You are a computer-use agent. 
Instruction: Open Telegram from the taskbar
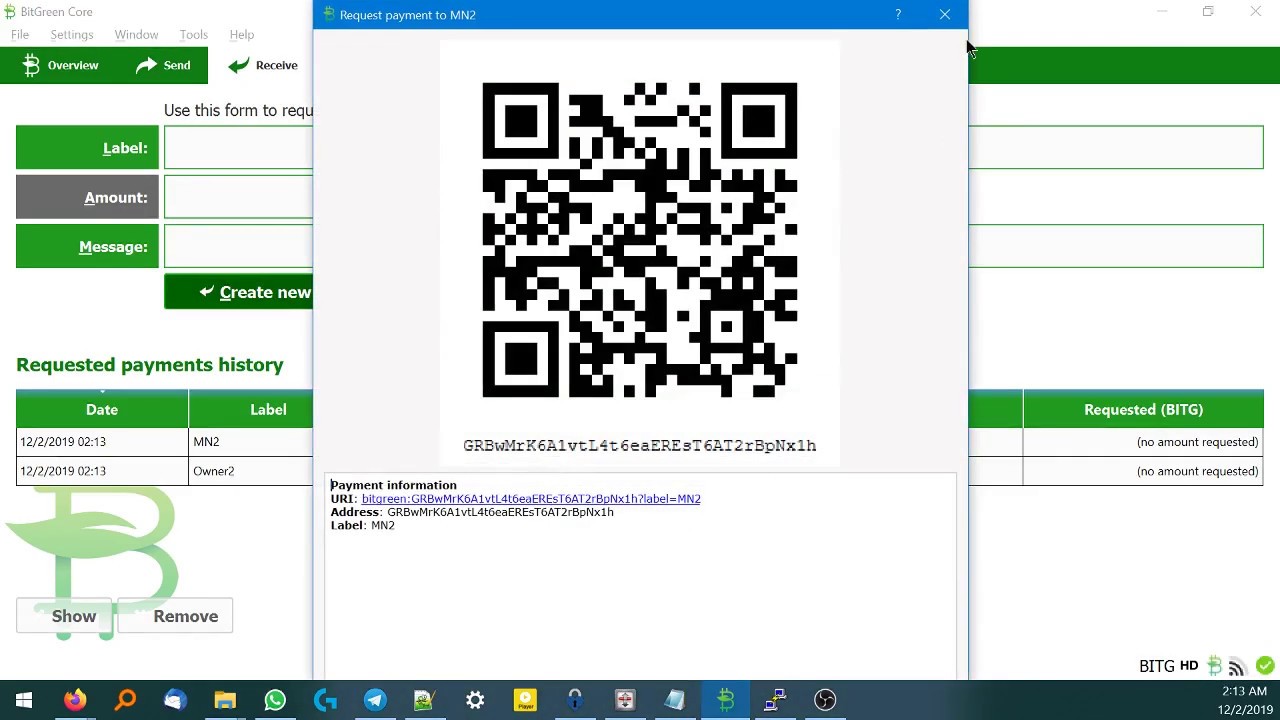[375, 700]
